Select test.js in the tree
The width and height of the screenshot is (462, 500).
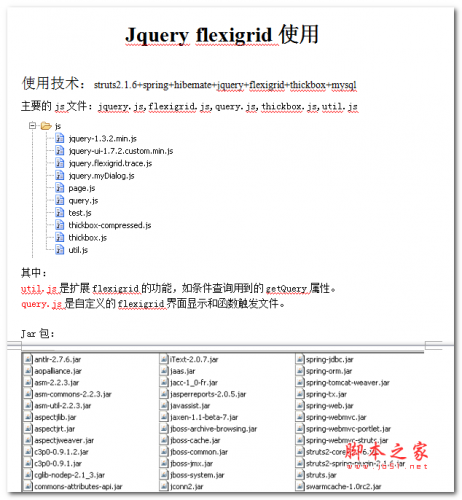pos(80,213)
